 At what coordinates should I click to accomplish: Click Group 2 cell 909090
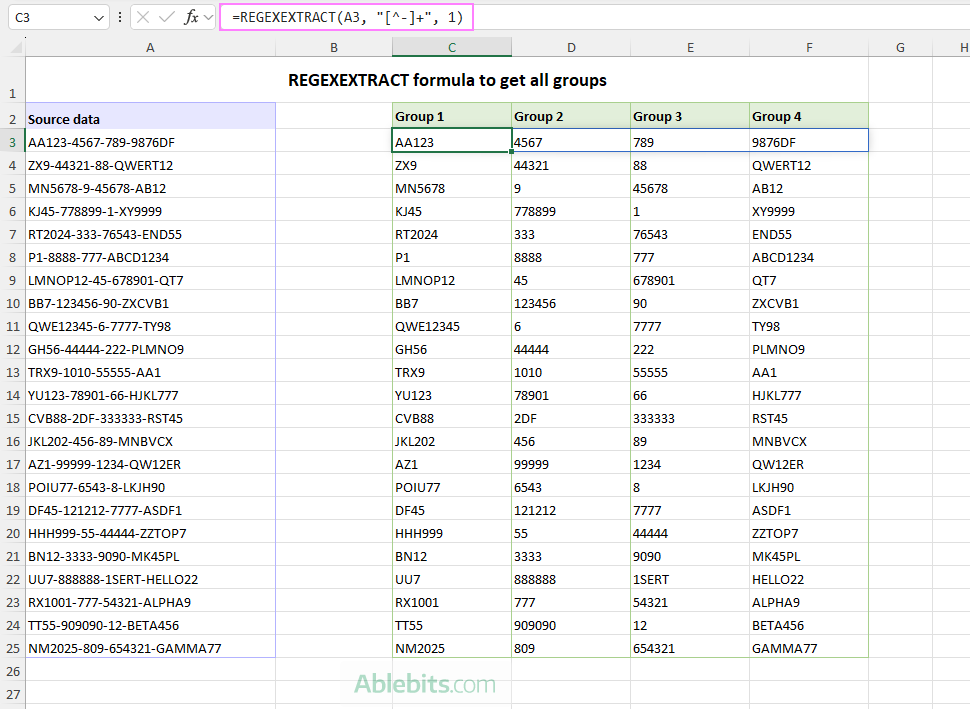(x=571, y=625)
